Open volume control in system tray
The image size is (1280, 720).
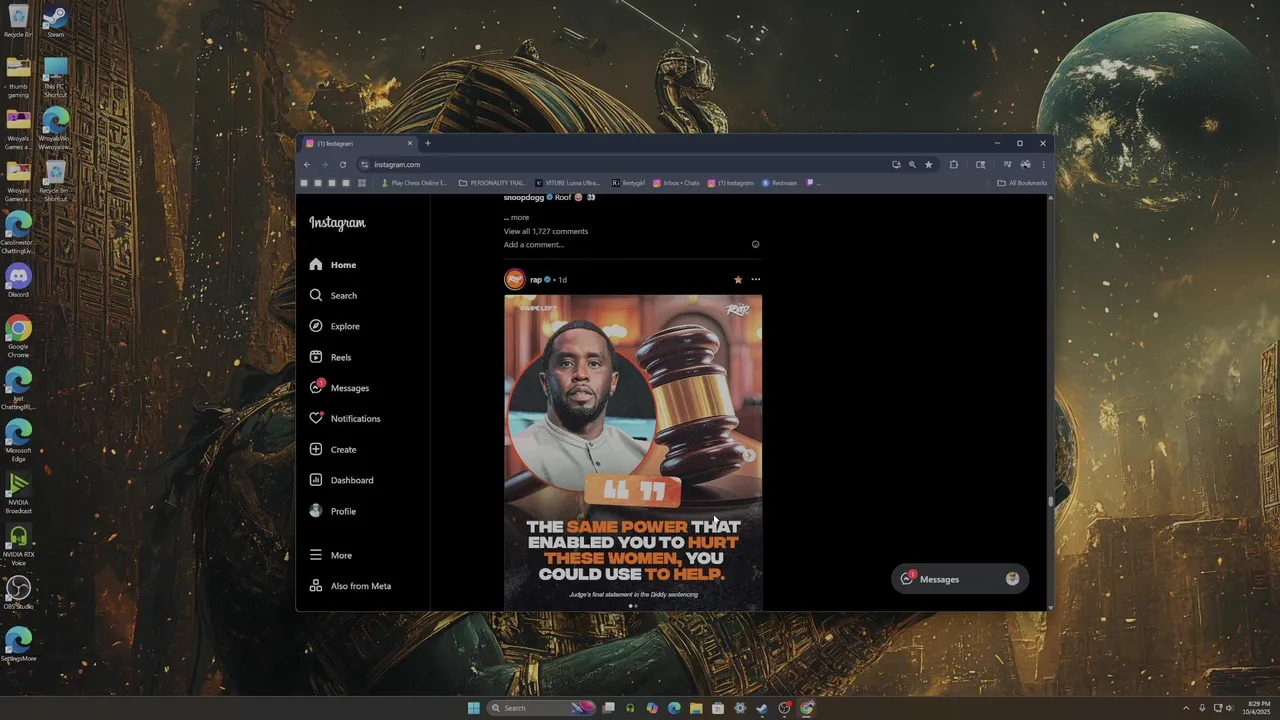coord(1230,708)
